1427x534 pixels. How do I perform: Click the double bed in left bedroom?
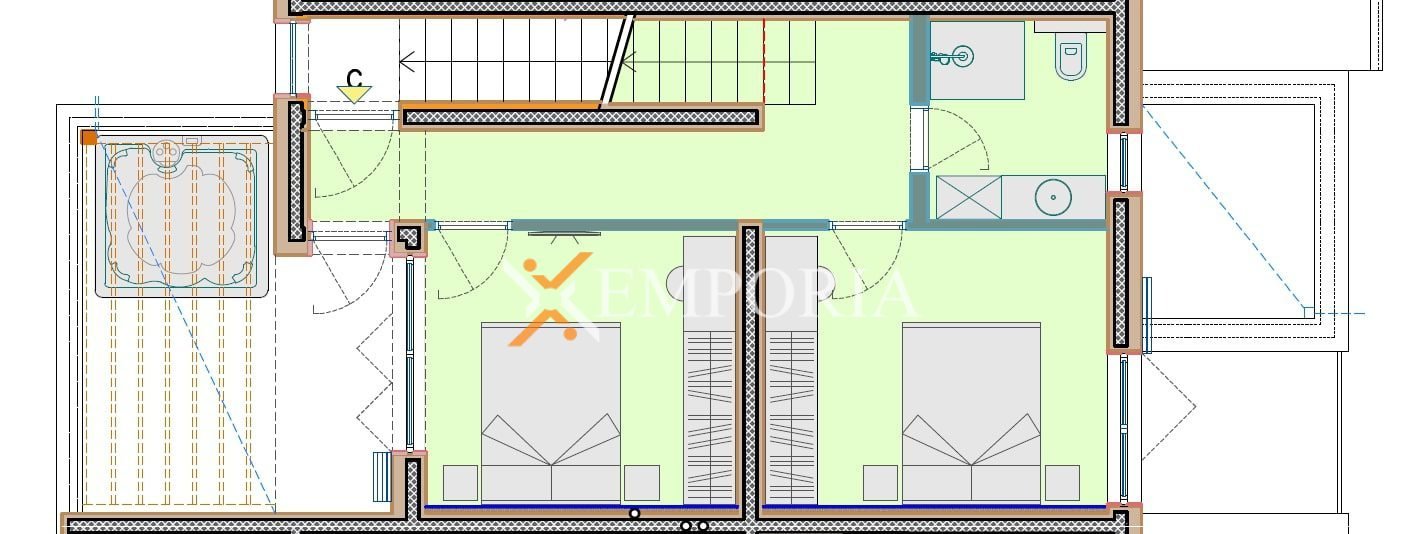[x=551, y=410]
